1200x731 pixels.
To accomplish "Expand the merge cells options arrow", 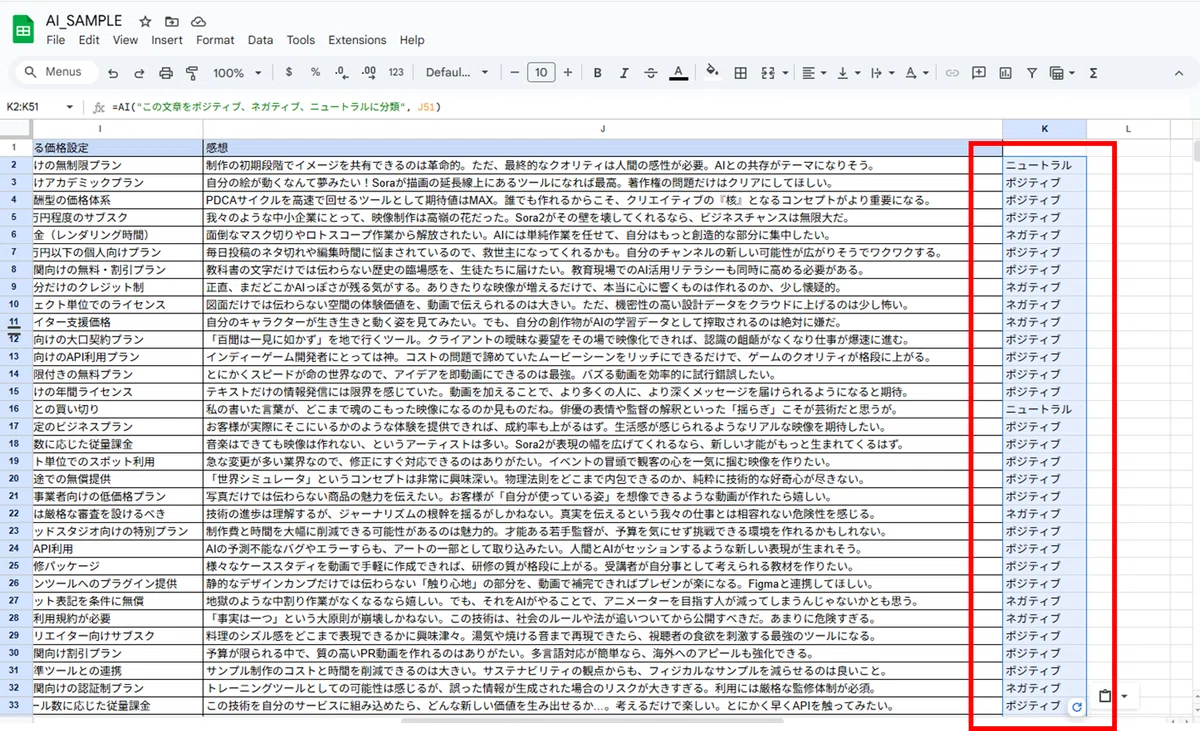I will click(x=786, y=73).
